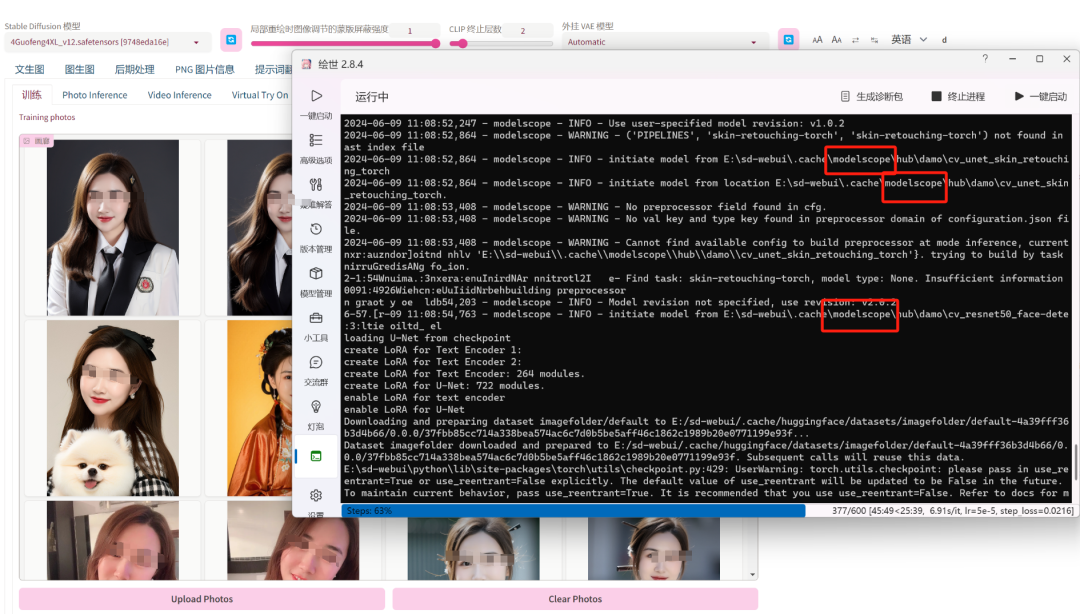Click the uppercase AA icon in top toolbar
Viewport: 1080px width, 614px height.
tap(817, 40)
